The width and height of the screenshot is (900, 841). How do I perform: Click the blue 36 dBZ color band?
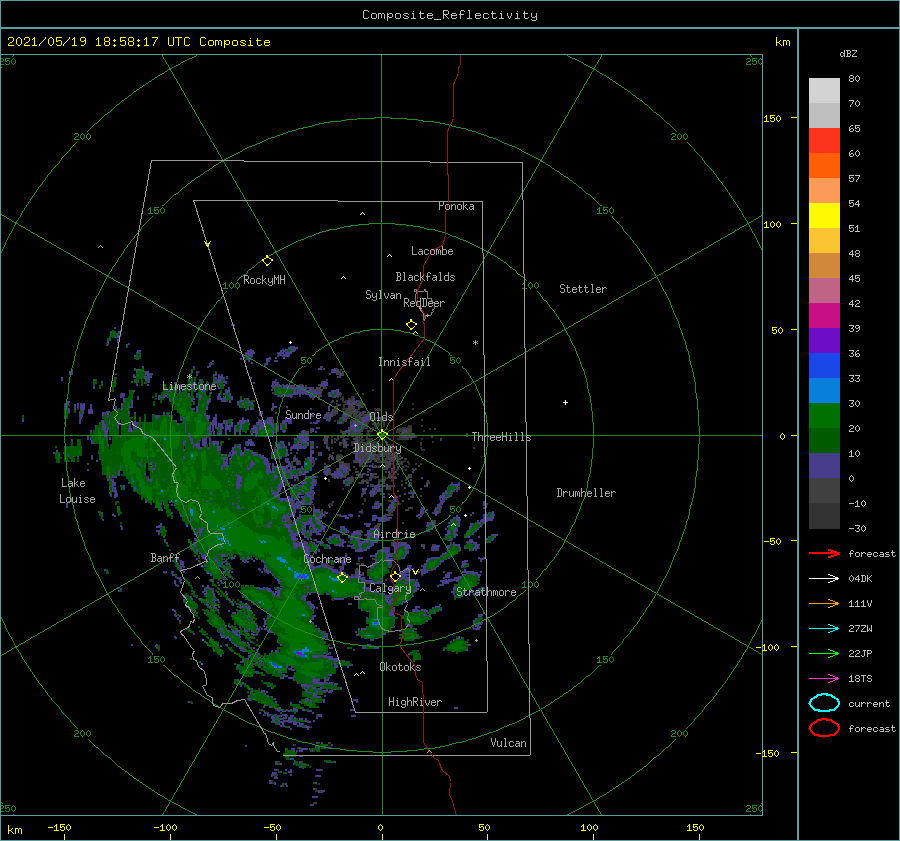click(824, 366)
